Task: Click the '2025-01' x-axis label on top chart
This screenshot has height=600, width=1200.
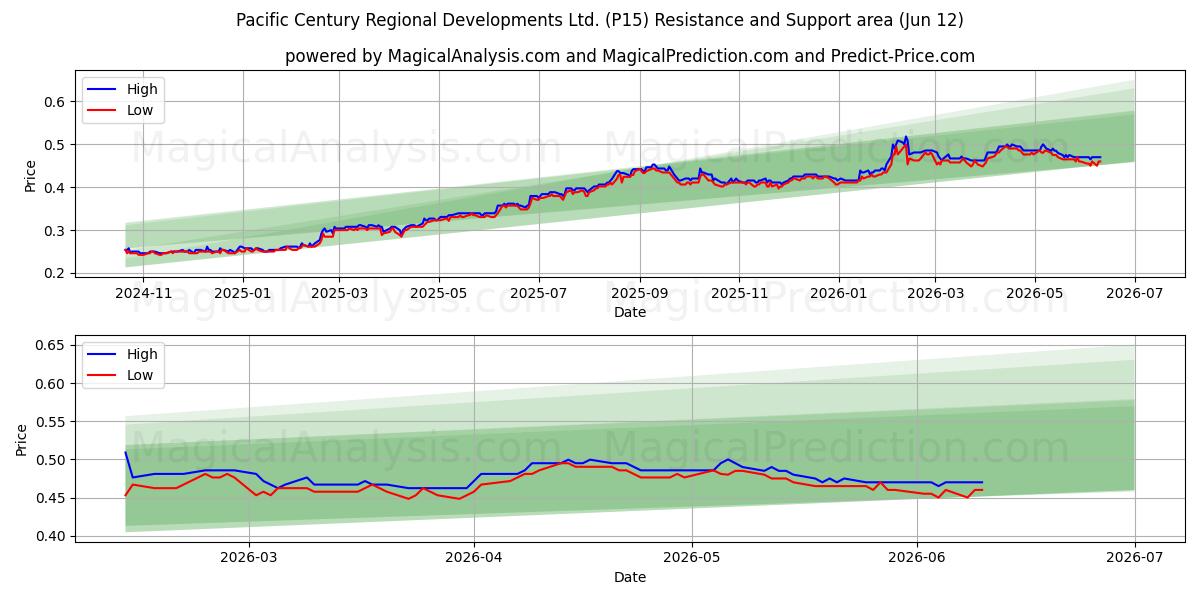Action: (x=241, y=294)
